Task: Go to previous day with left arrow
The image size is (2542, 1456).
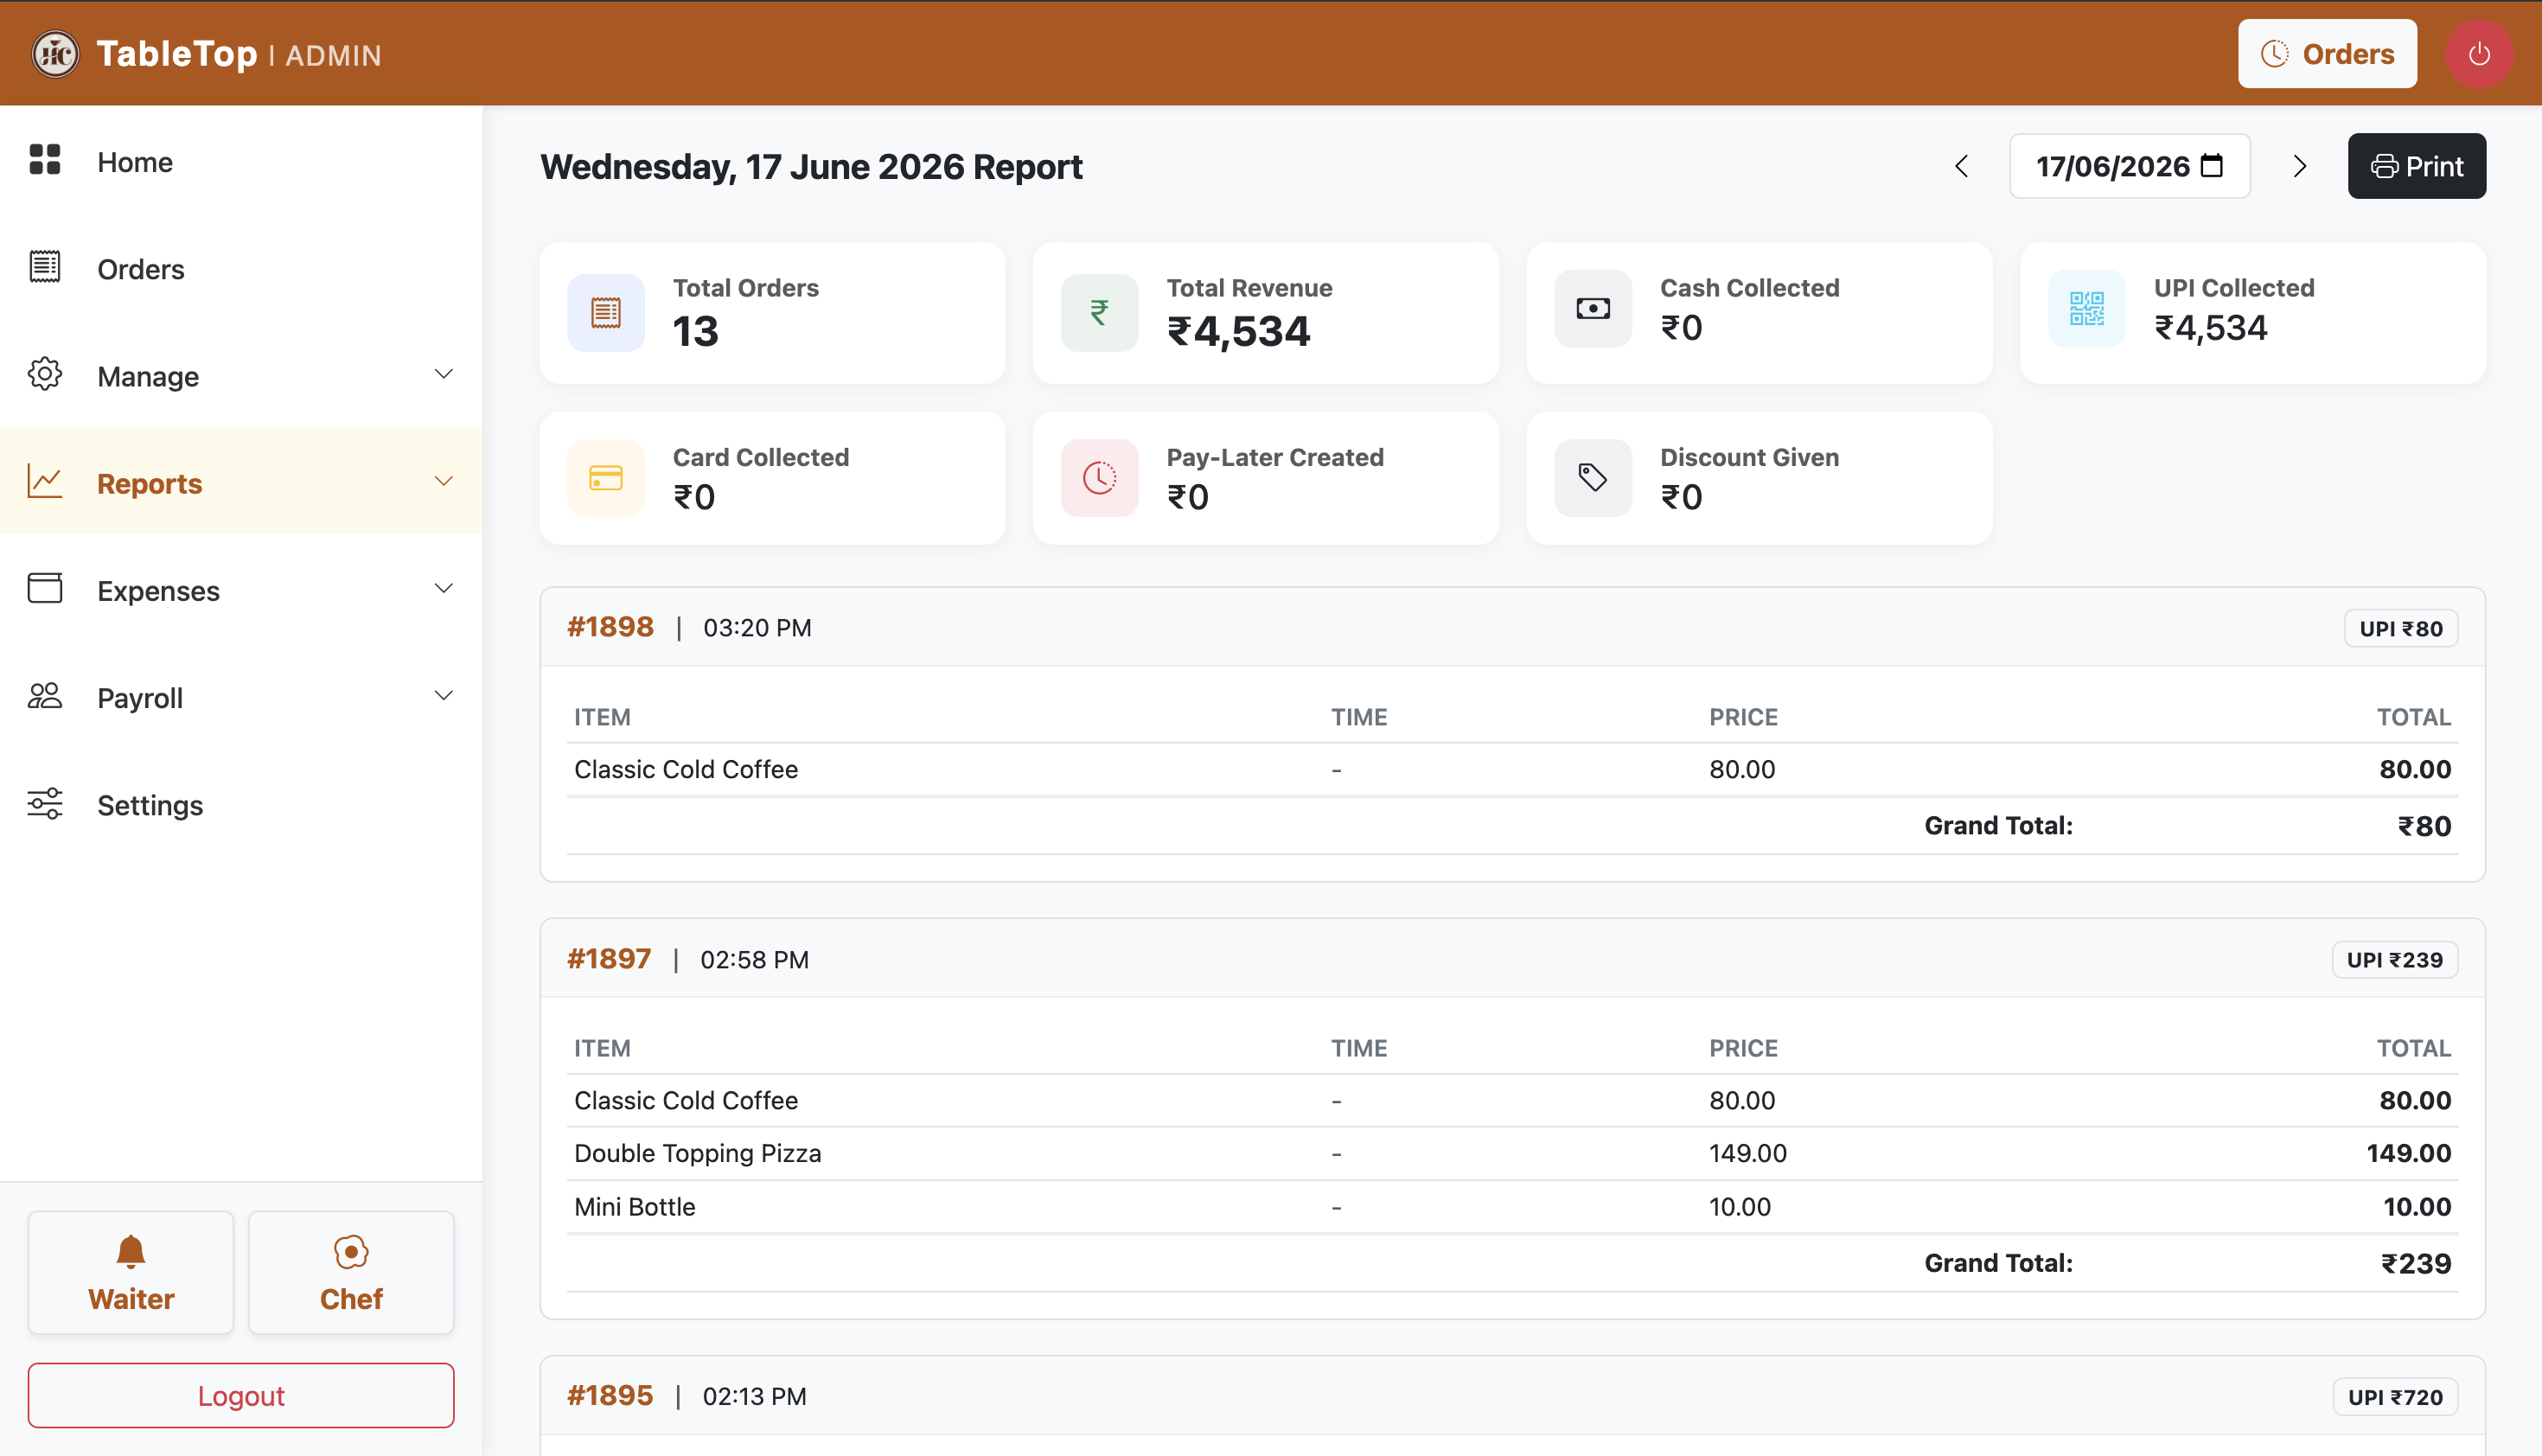Action: pos(1962,166)
